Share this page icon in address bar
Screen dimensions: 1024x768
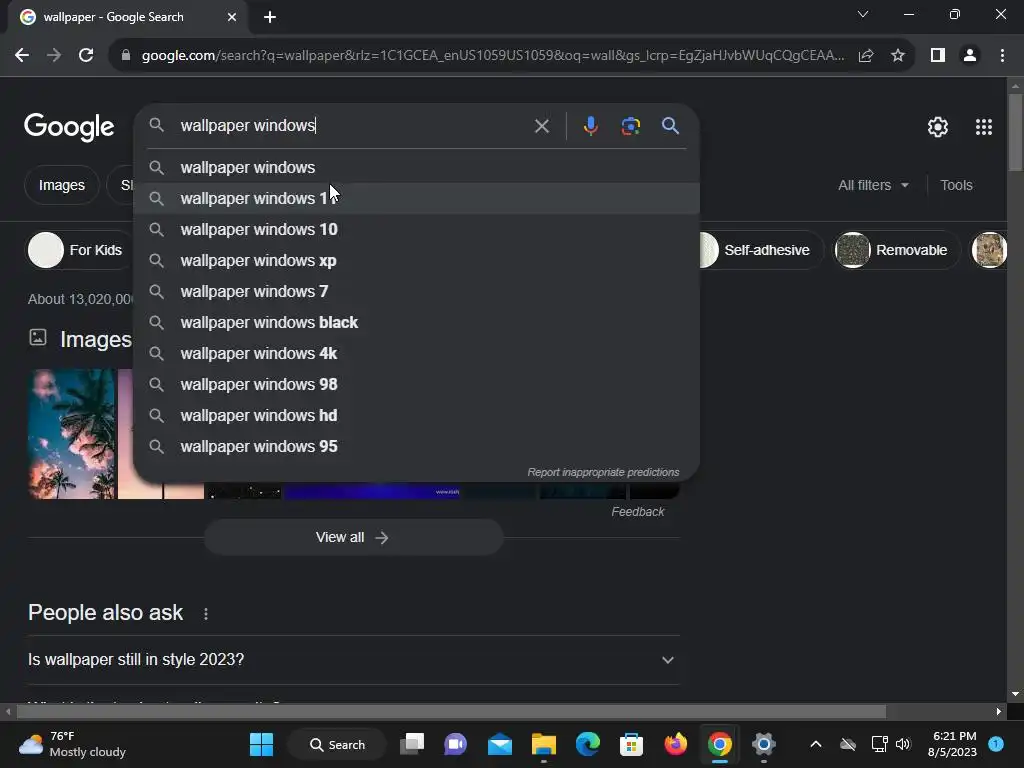click(866, 56)
